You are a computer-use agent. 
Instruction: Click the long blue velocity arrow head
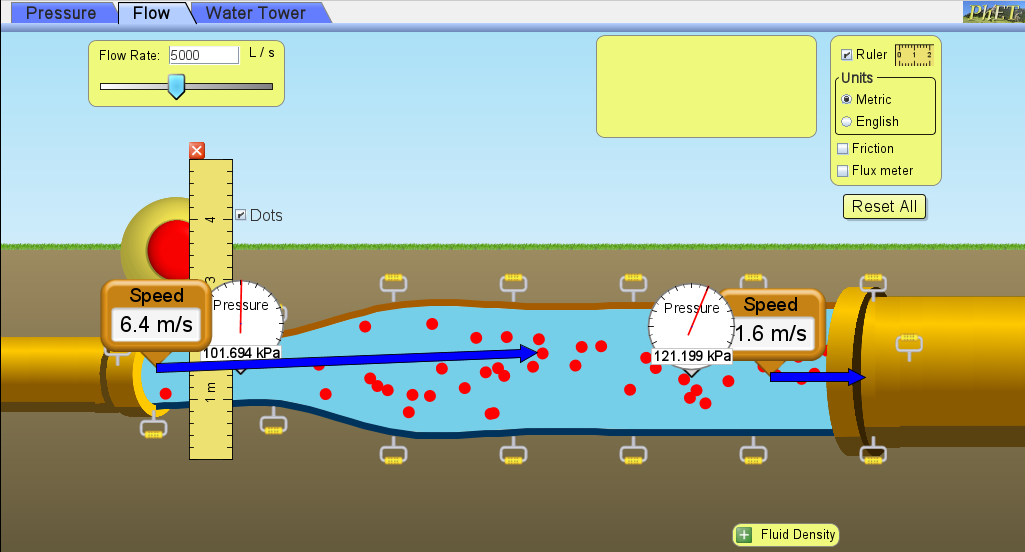[529, 354]
